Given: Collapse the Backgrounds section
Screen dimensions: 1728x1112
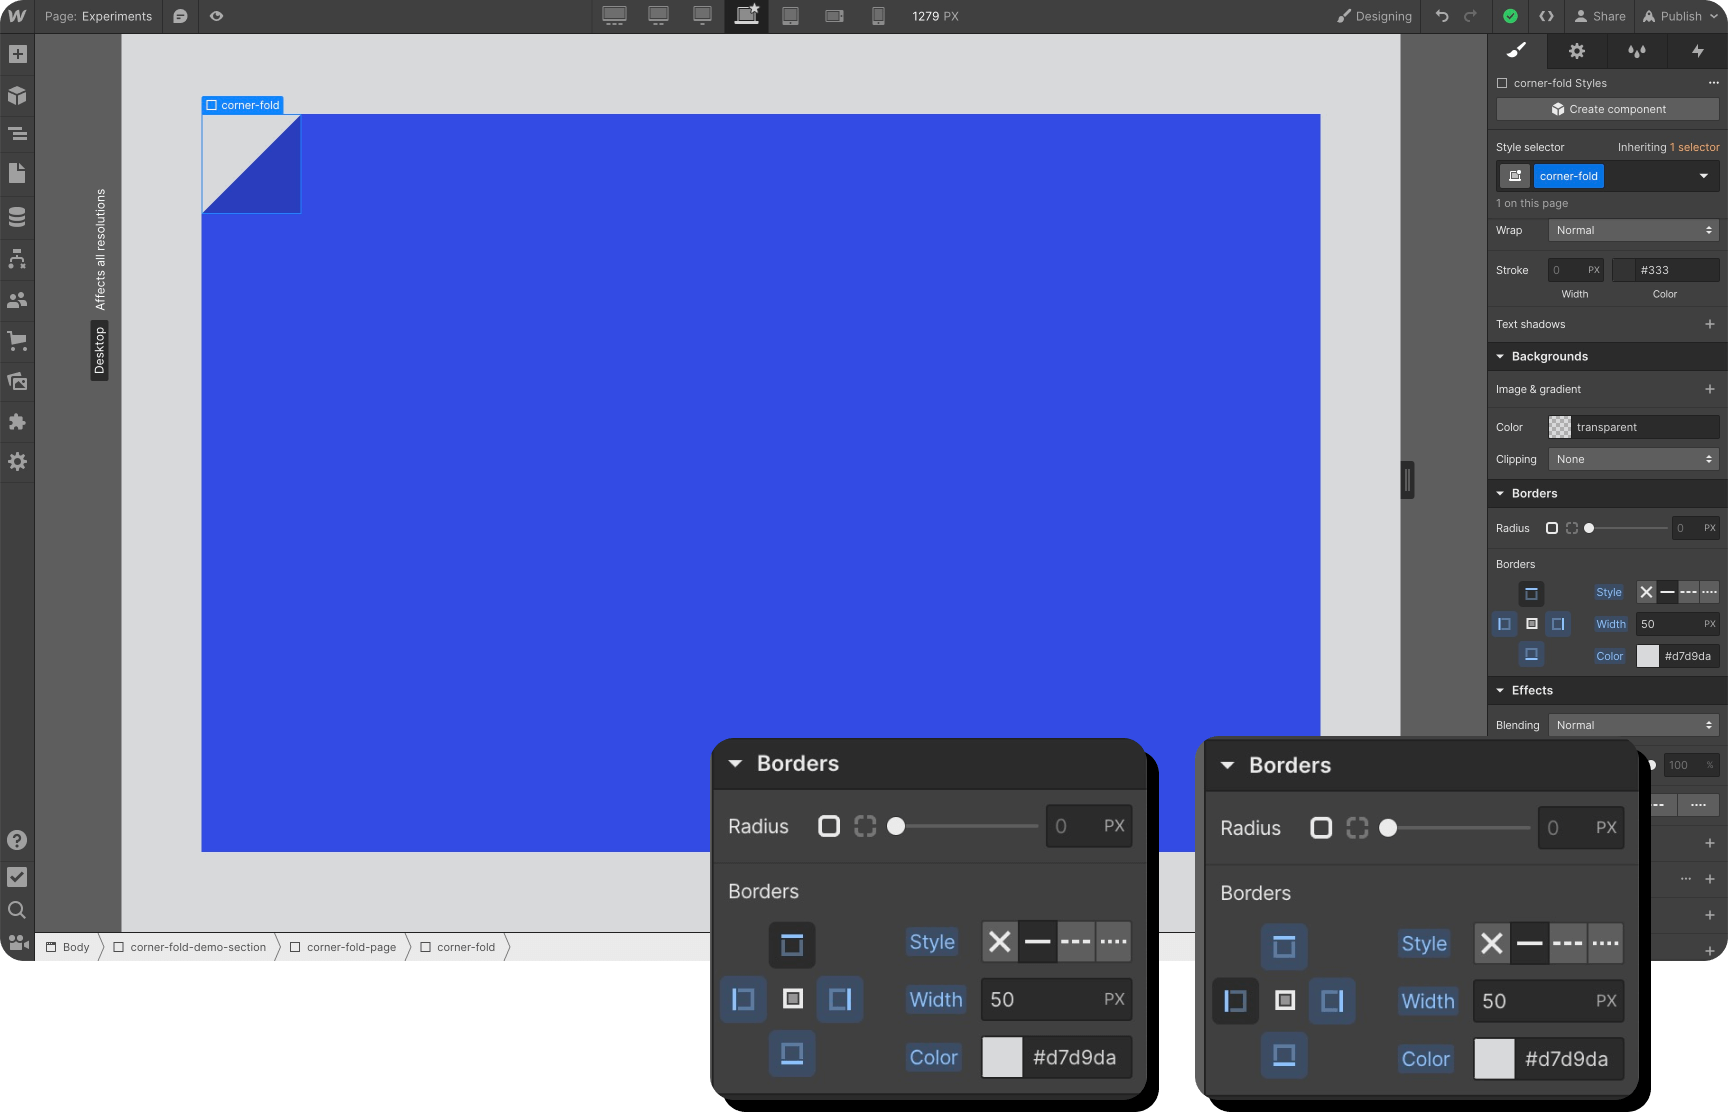Looking at the screenshot, I should click(1500, 356).
